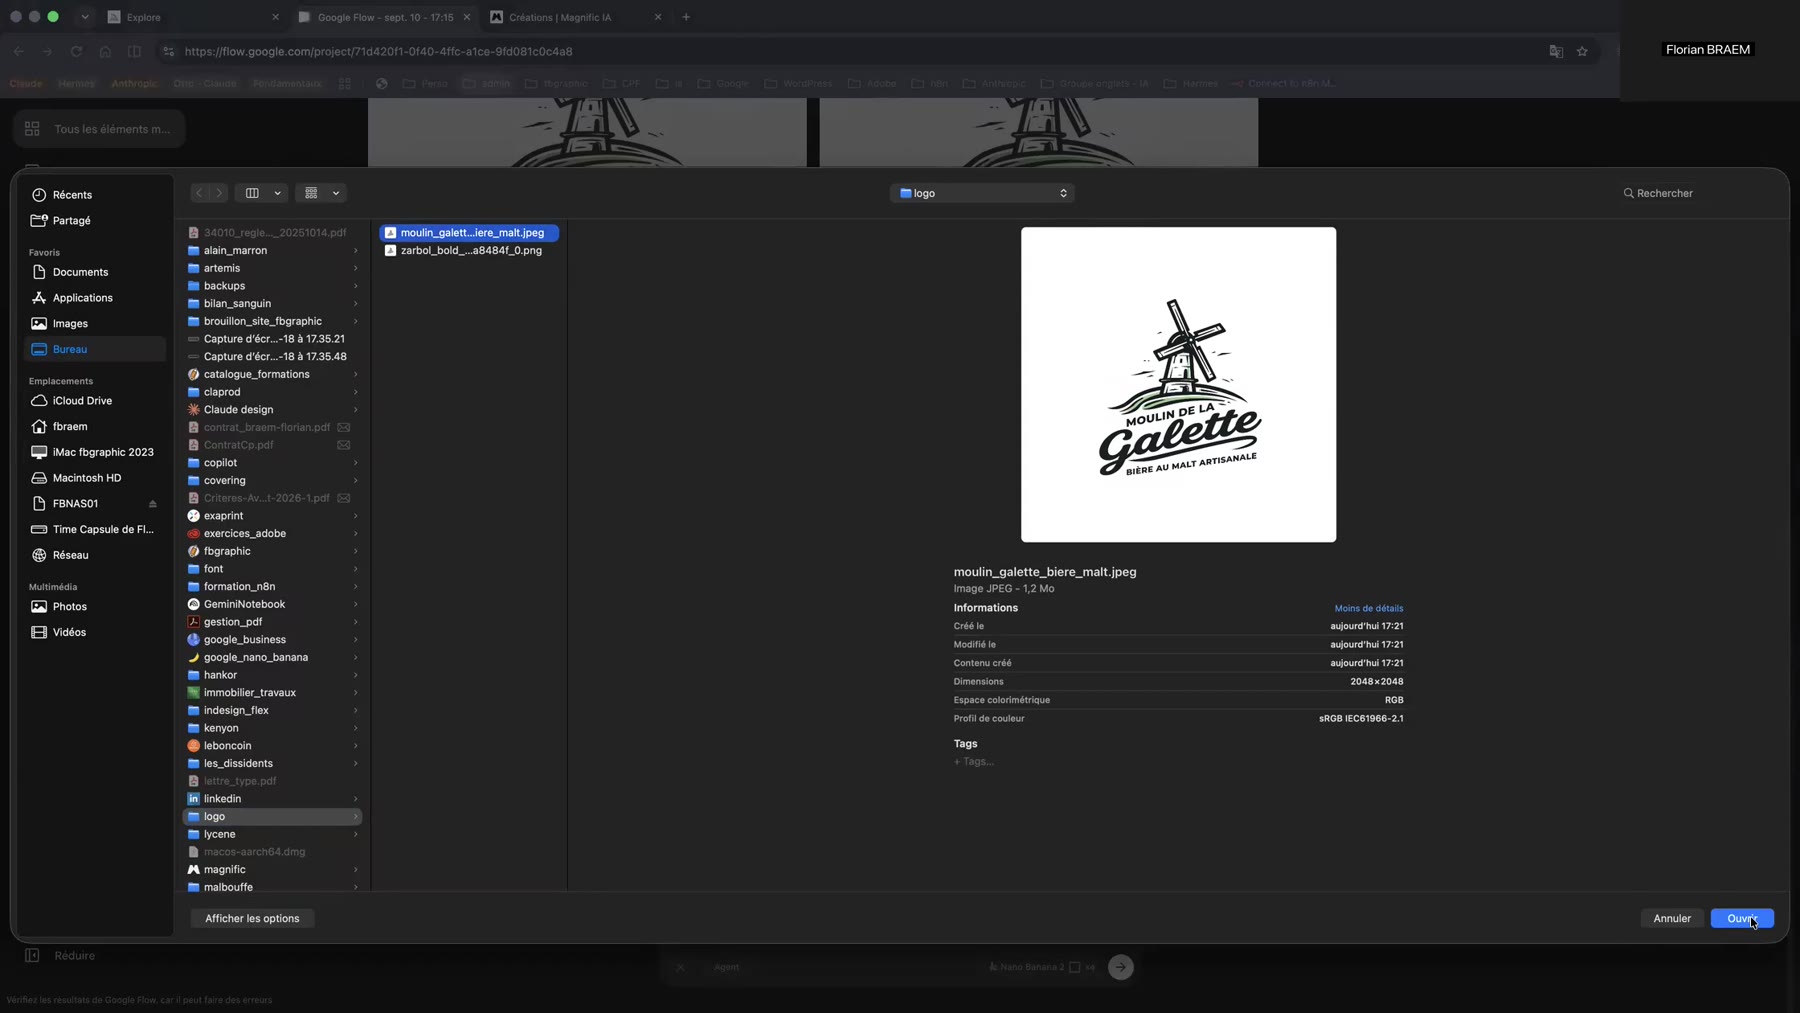This screenshot has width=1800, height=1013.
Task: Open the browser tab search dropdown
Action: (85, 17)
